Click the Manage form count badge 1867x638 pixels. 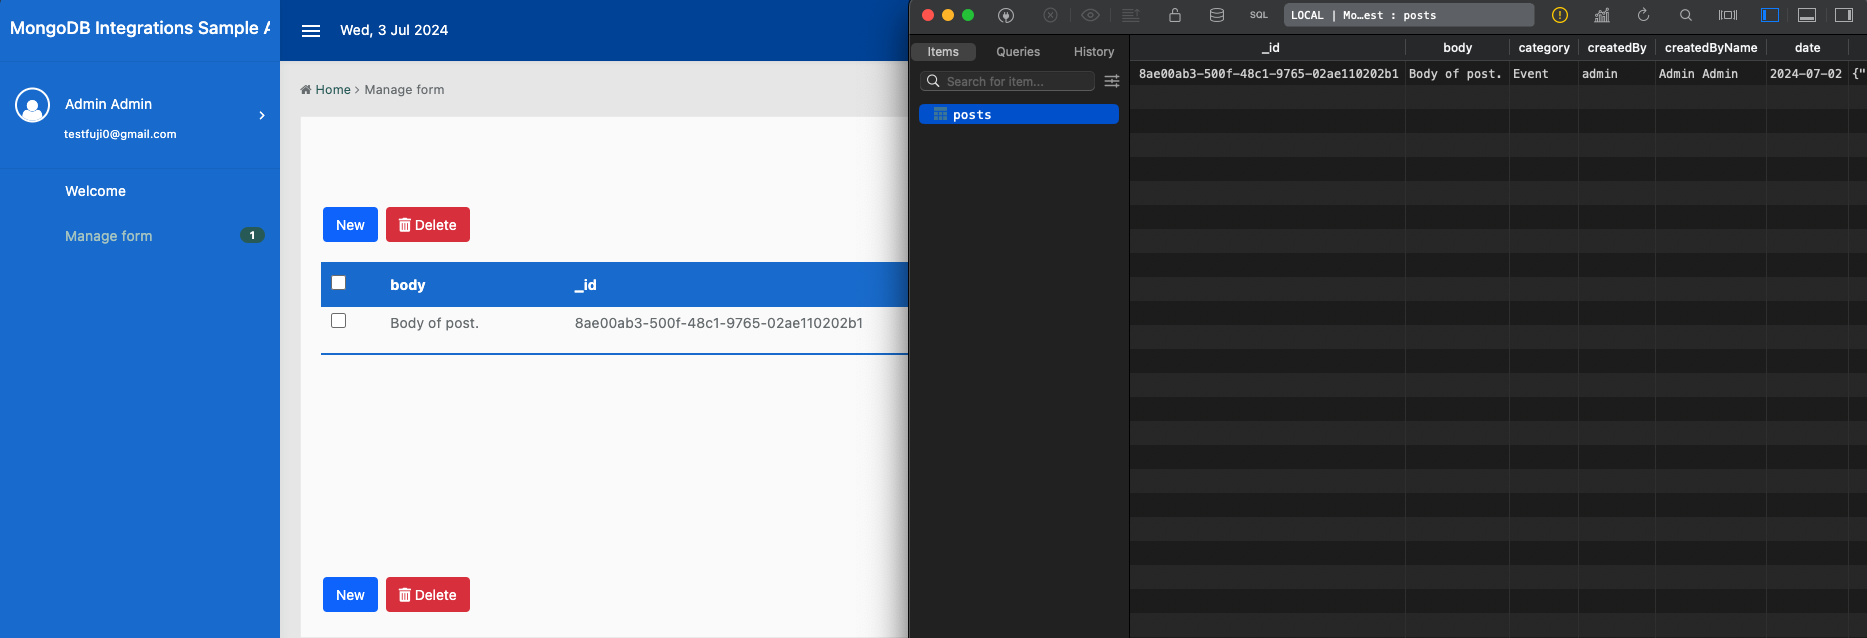(252, 236)
